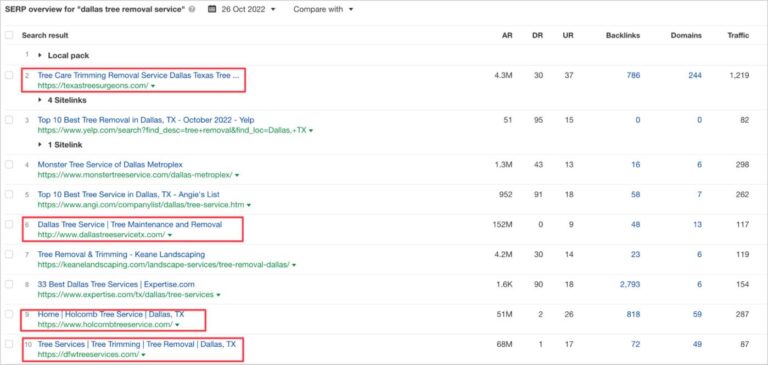Click the 13 domains count for dallastreeservicetx
768x365 pixels.
point(697,224)
